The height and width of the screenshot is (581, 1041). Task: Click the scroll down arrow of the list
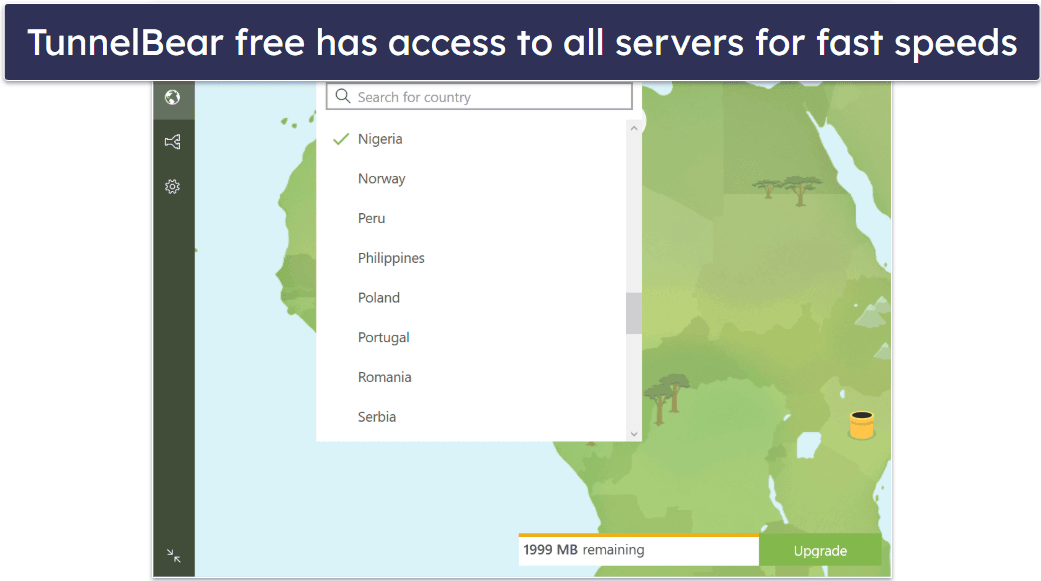tap(634, 434)
